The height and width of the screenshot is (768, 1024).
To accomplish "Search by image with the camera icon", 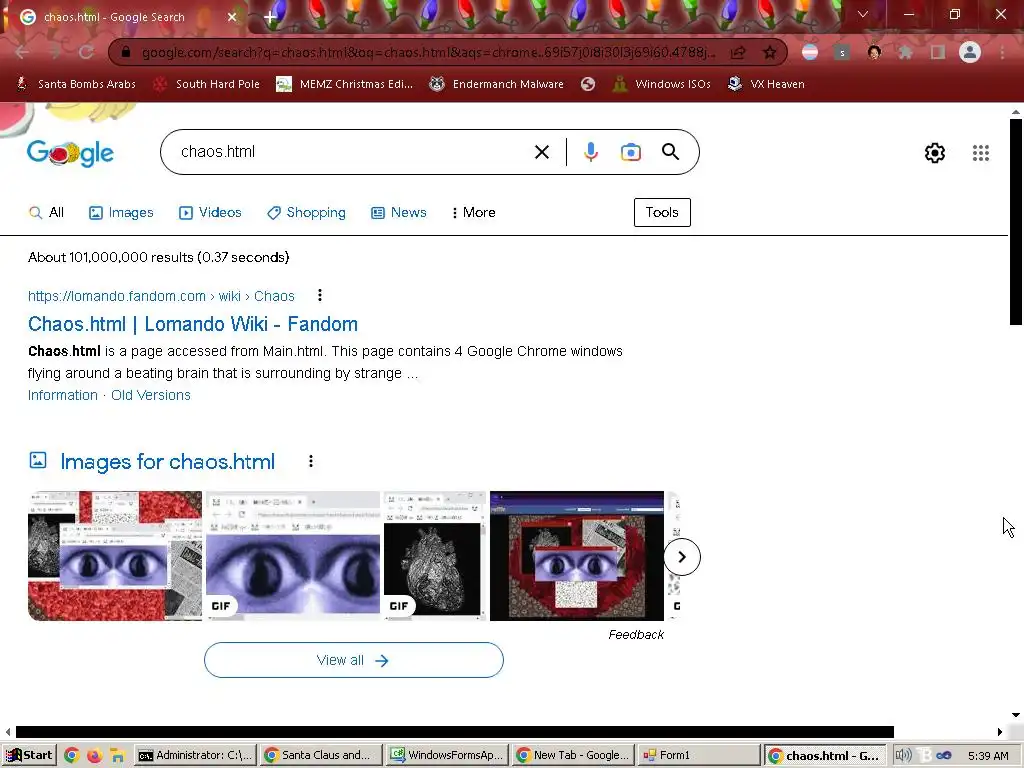I will [630, 152].
